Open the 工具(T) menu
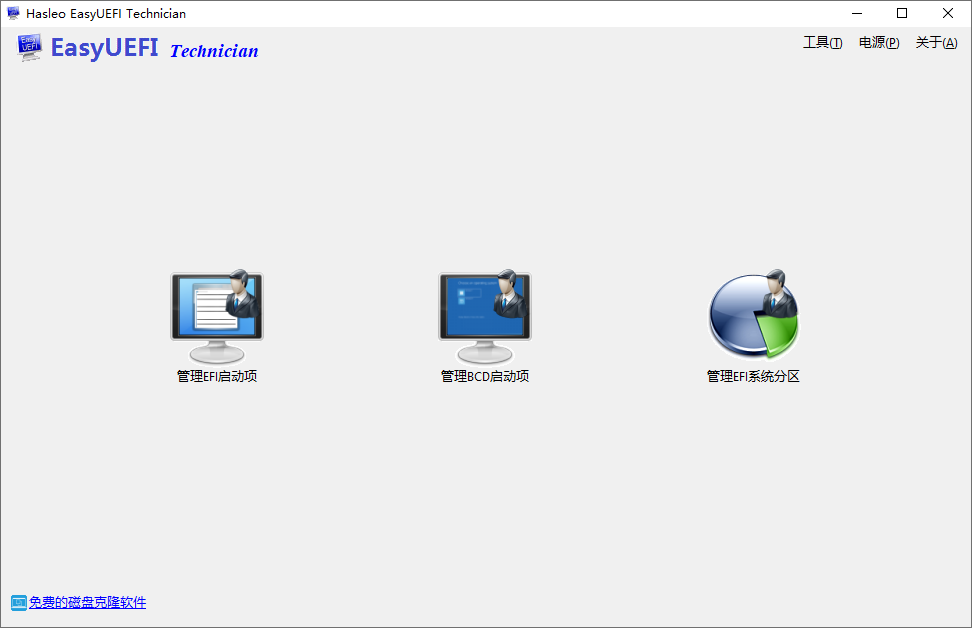The height and width of the screenshot is (628, 972). 822,43
